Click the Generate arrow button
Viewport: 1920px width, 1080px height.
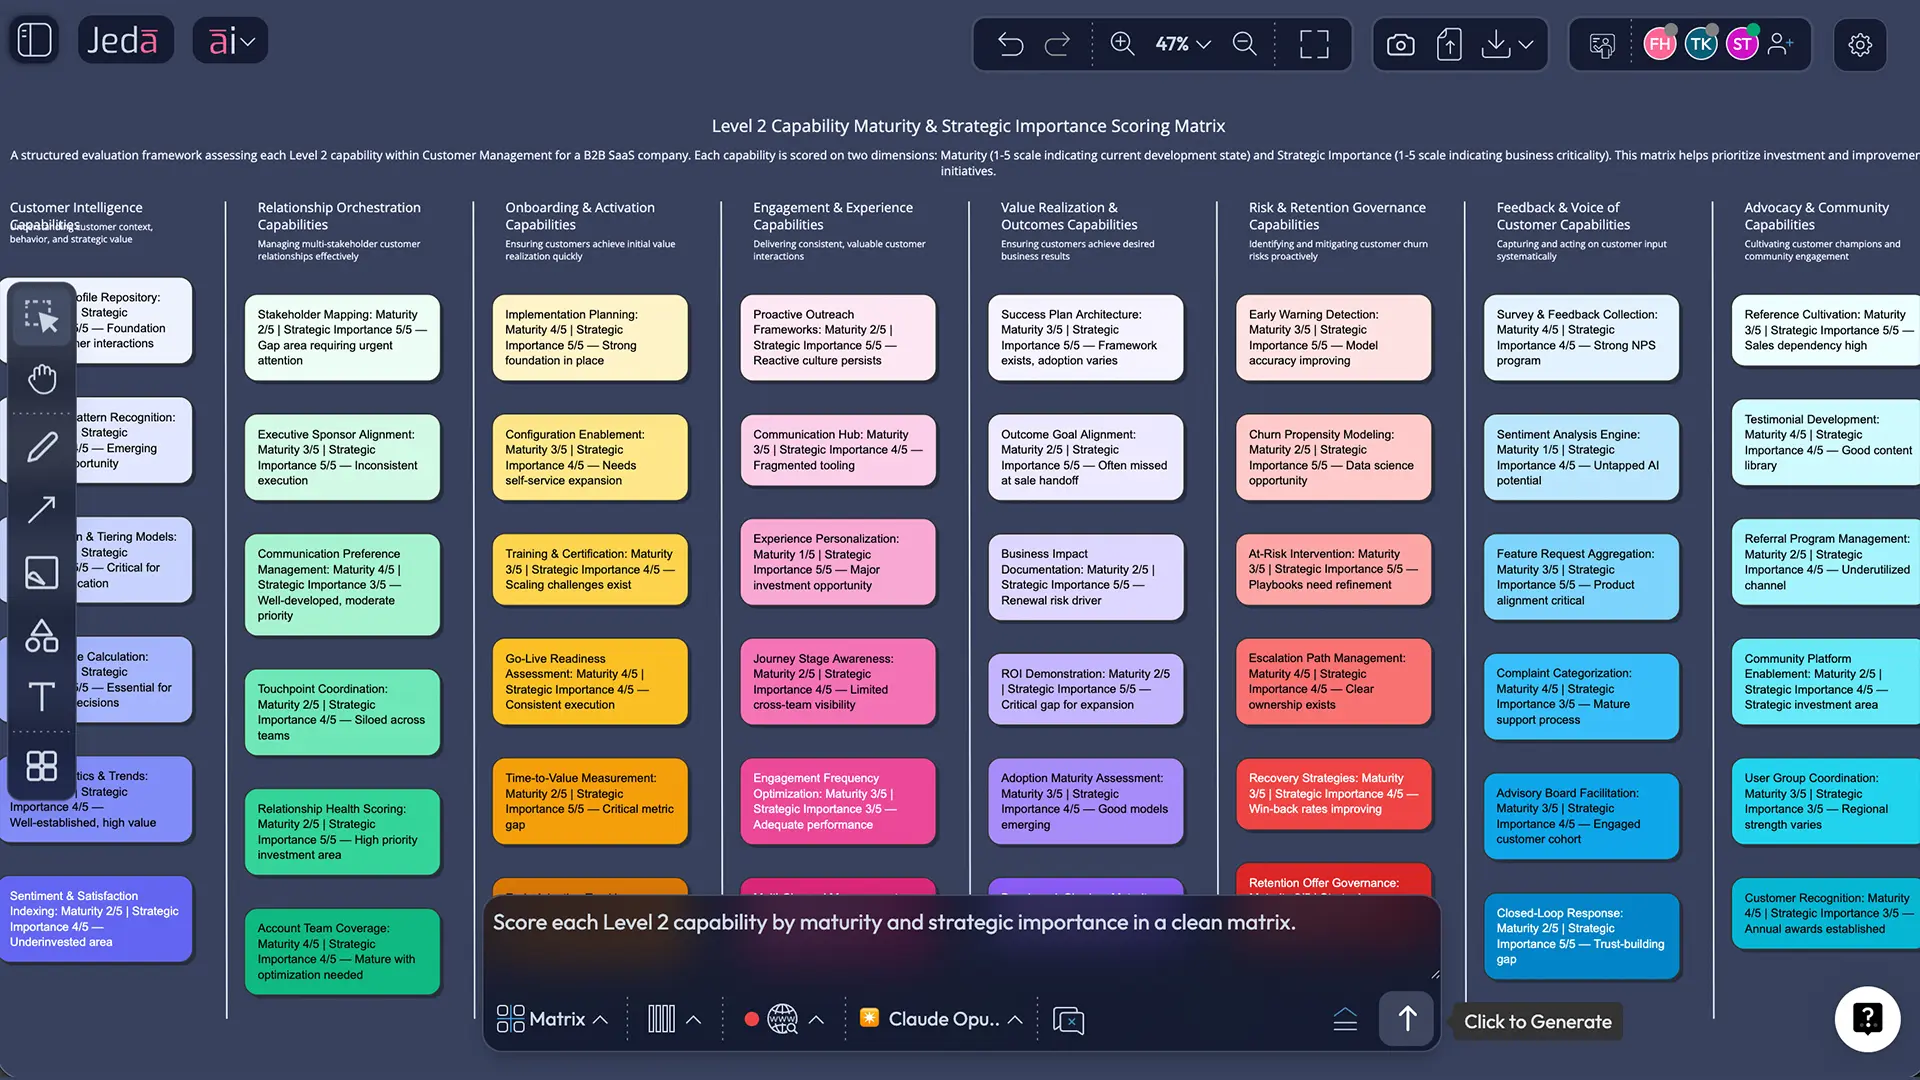pyautogui.click(x=1406, y=1018)
